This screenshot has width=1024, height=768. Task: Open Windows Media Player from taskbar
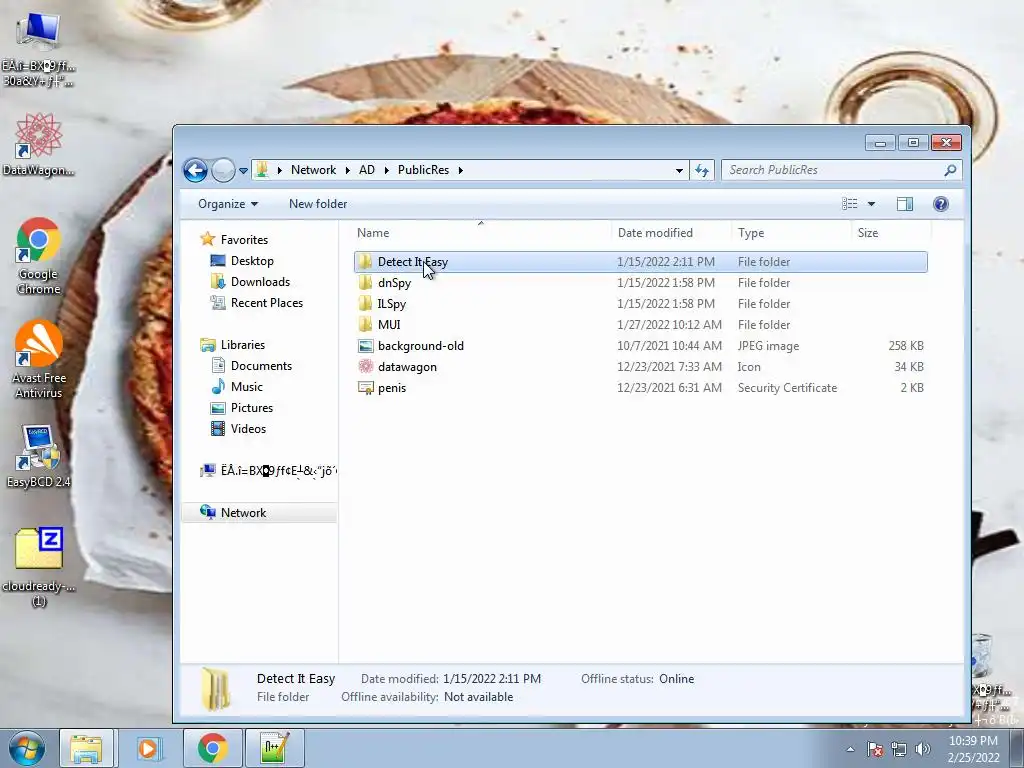point(148,748)
